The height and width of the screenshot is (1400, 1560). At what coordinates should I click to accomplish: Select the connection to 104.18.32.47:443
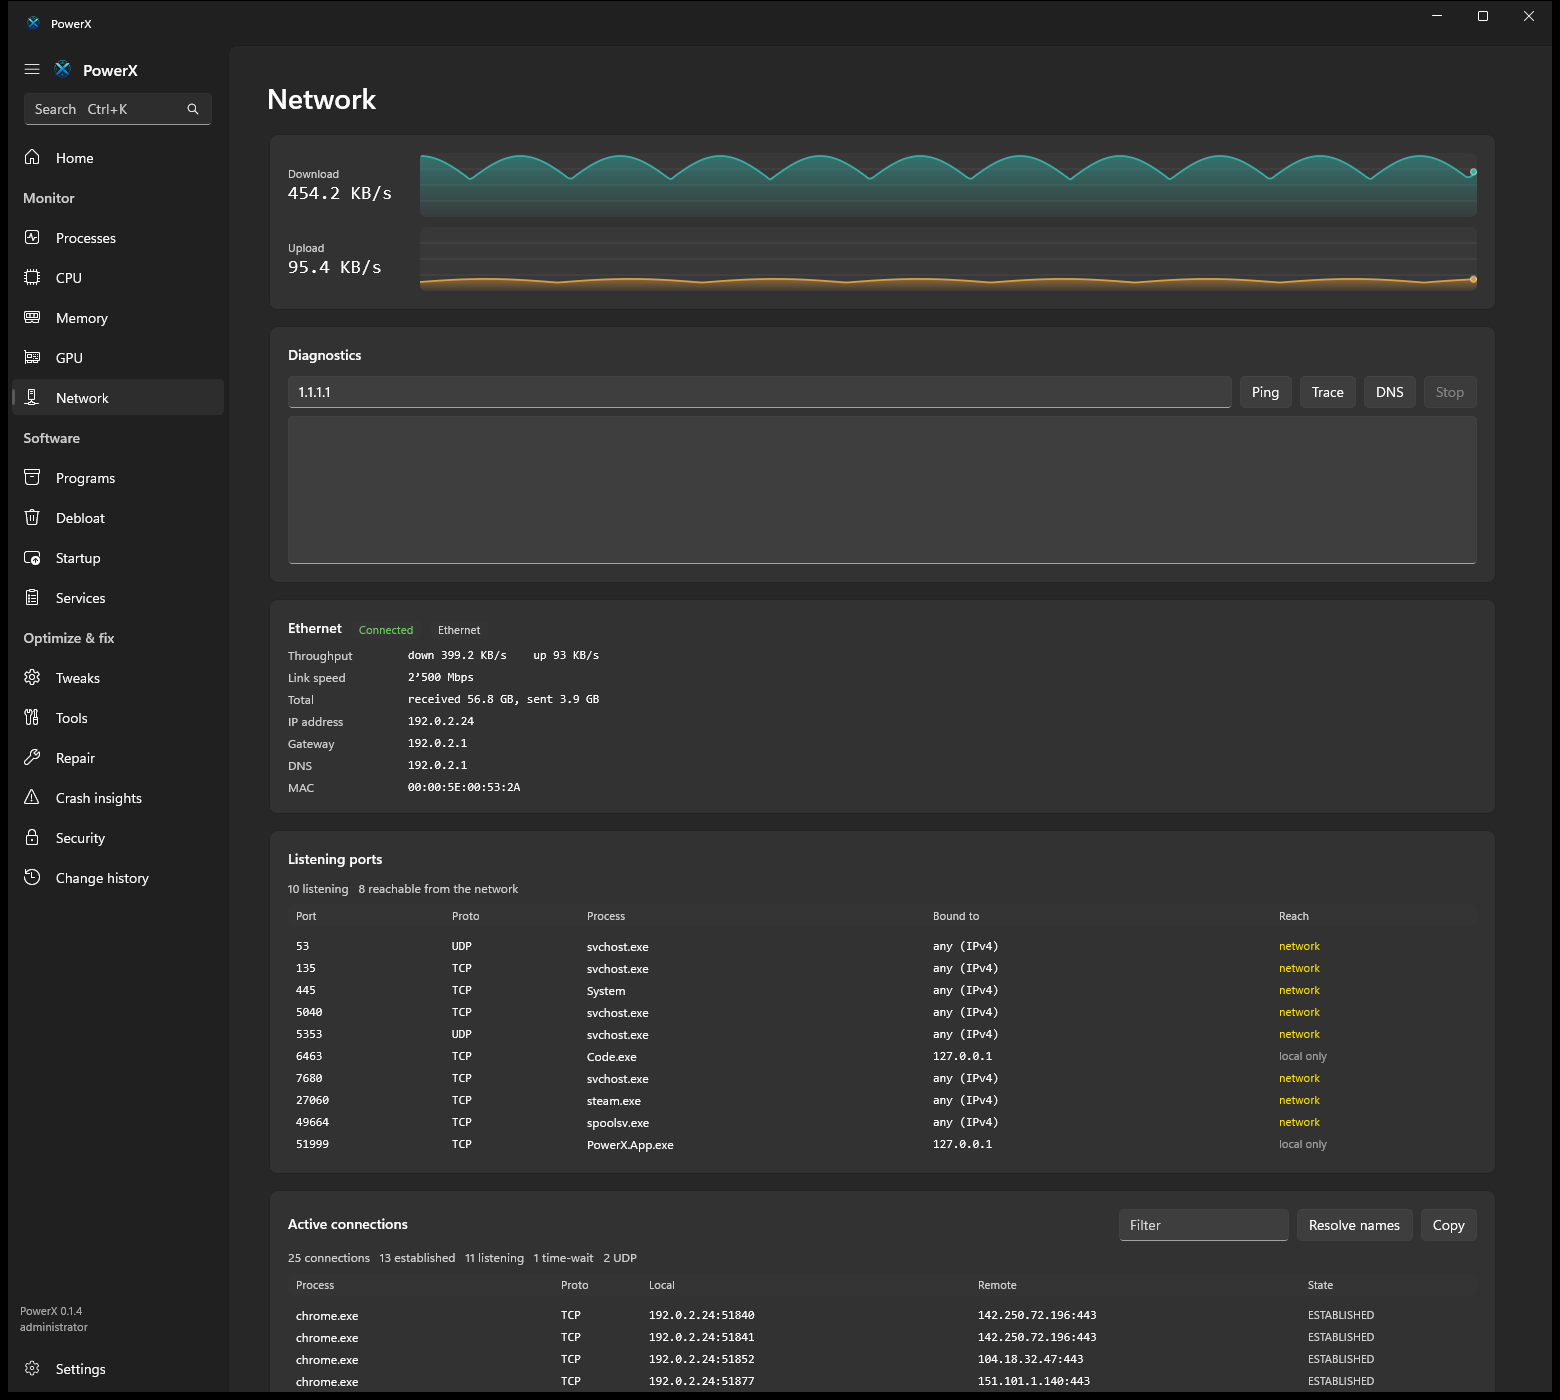pyautogui.click(x=882, y=1359)
